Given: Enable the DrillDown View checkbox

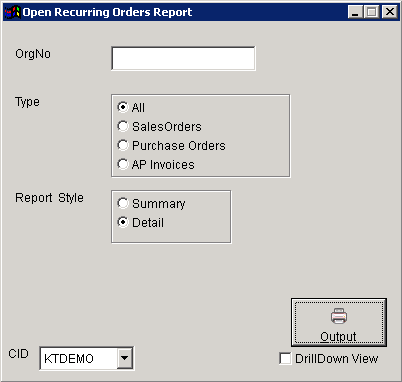Looking at the screenshot, I should (285, 359).
